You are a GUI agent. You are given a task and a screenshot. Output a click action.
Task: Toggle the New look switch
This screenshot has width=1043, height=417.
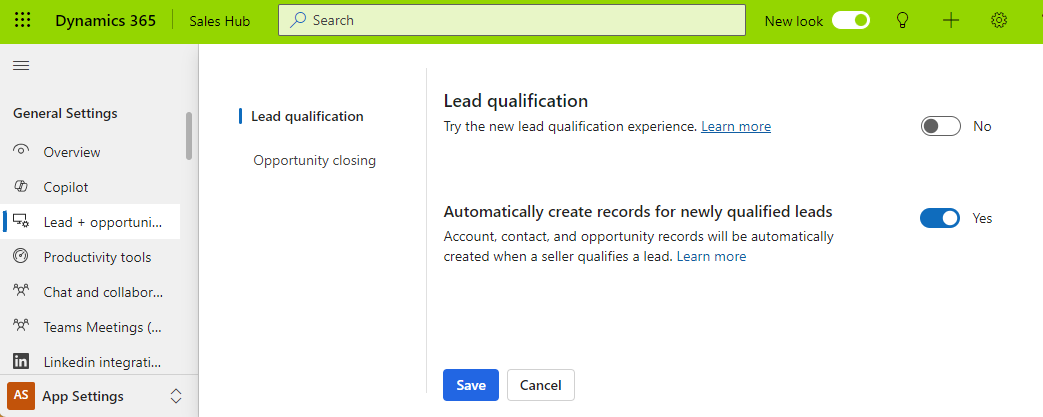tap(851, 21)
